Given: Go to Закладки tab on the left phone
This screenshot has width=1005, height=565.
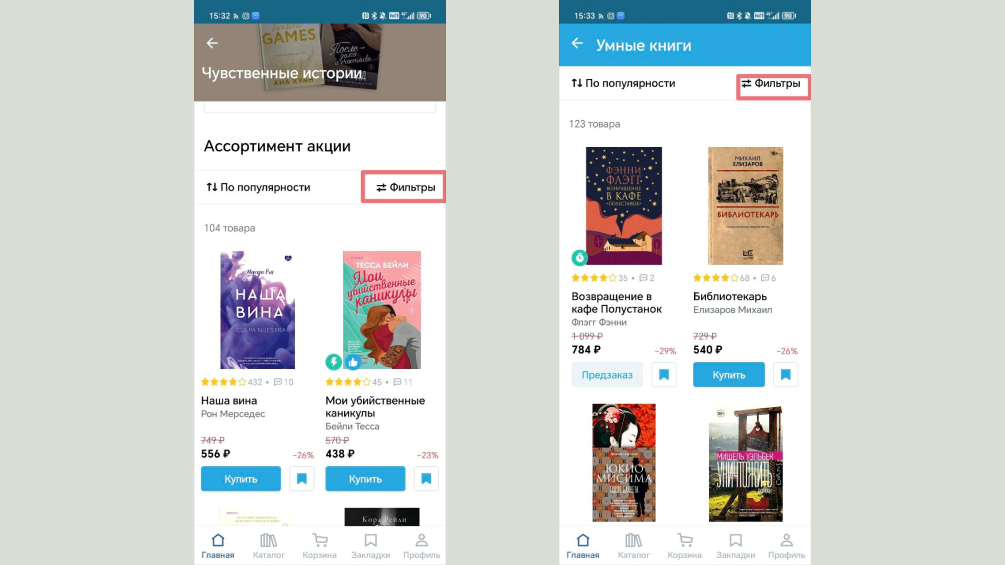Looking at the screenshot, I should click(370, 546).
